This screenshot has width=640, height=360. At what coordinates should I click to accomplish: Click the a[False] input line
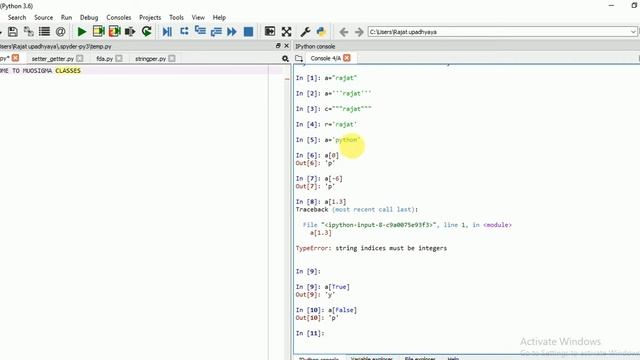(326, 310)
